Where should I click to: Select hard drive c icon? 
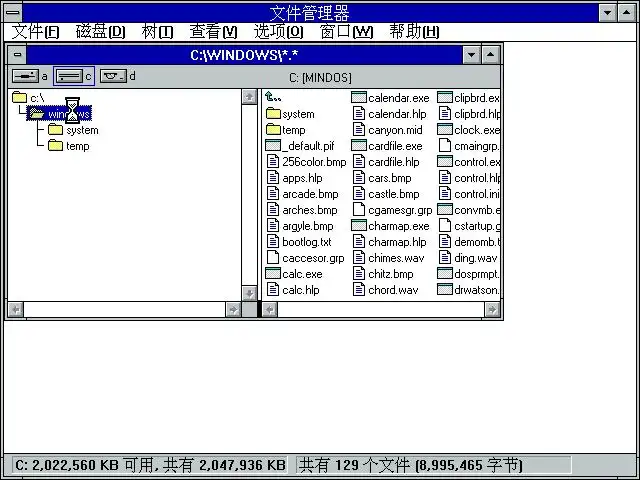(69, 76)
